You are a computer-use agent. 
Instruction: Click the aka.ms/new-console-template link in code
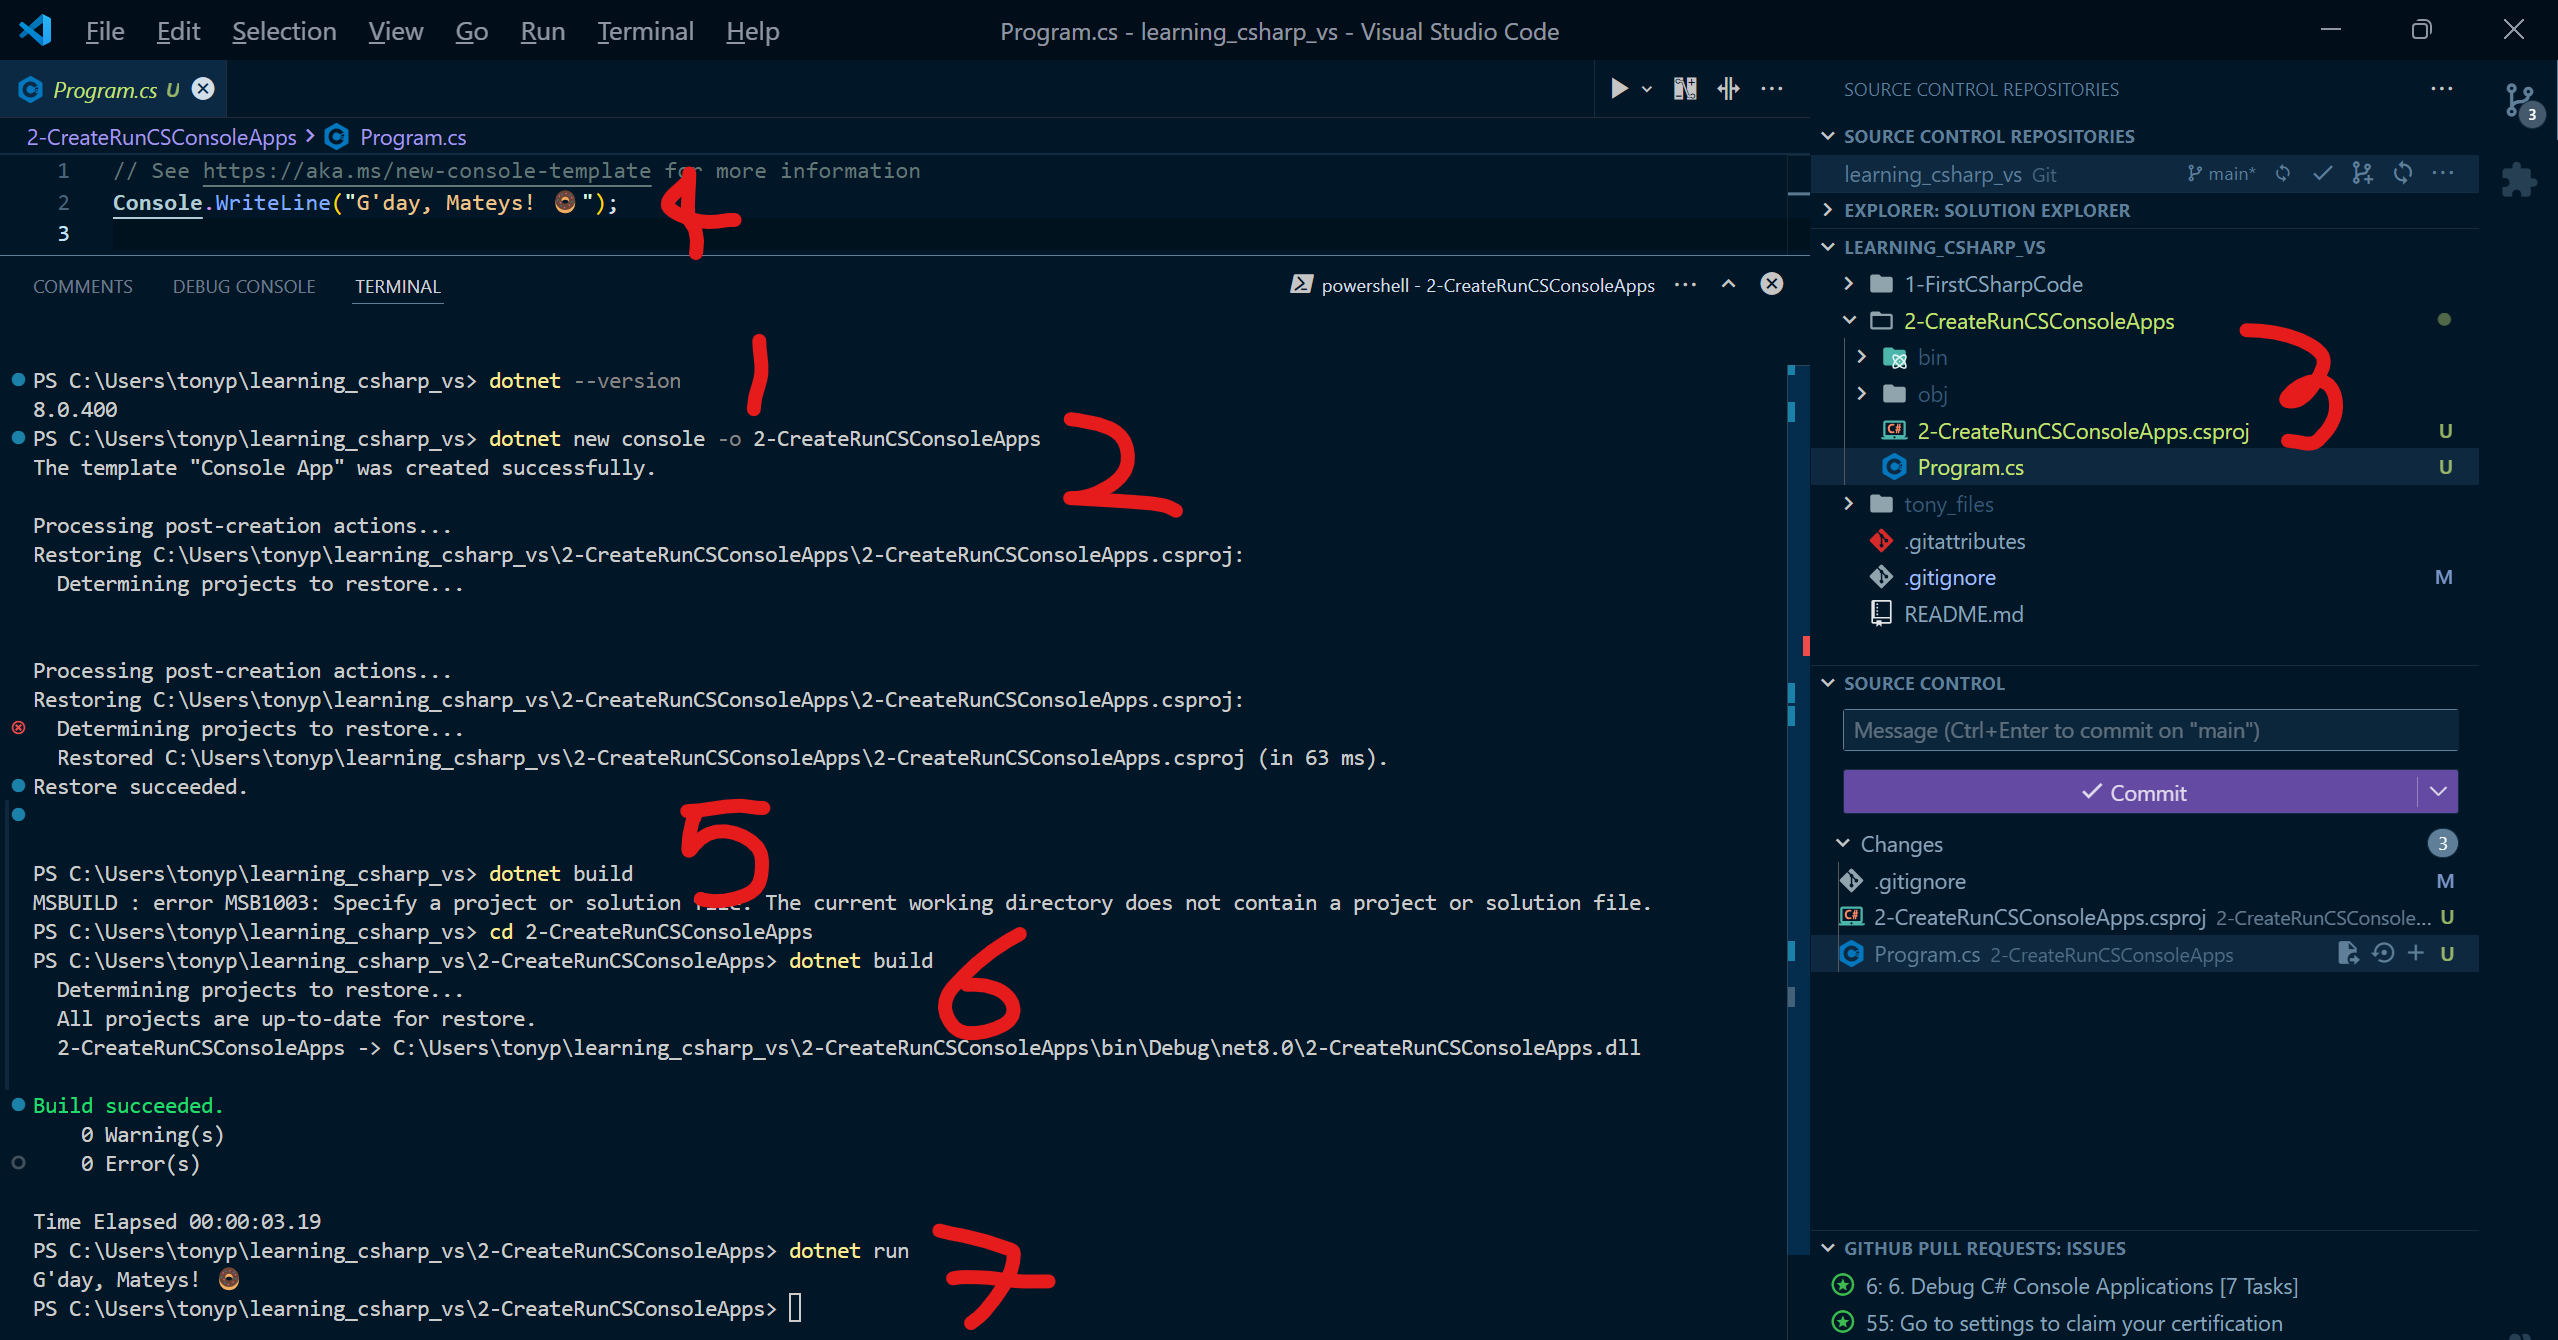point(427,171)
